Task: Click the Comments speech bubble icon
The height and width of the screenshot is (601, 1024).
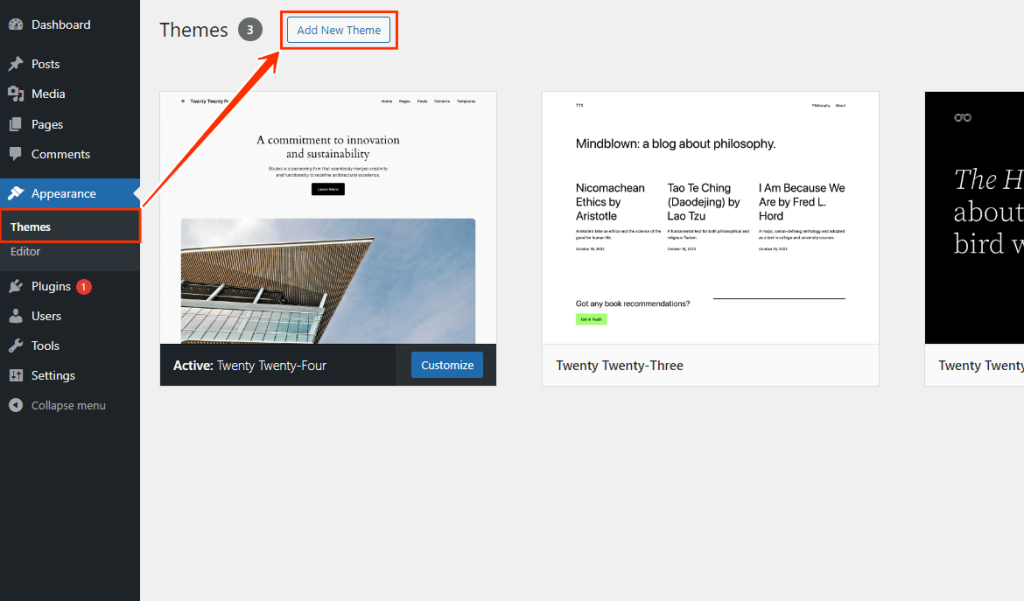Action: (16, 154)
